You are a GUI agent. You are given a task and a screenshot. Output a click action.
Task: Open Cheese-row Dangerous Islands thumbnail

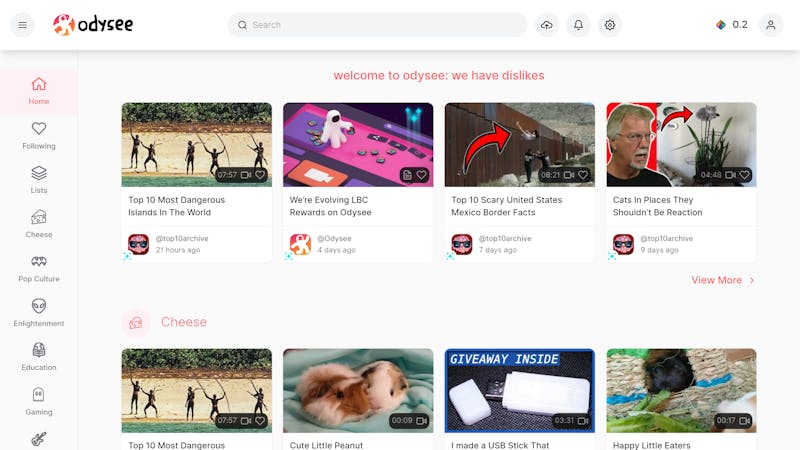click(x=196, y=390)
